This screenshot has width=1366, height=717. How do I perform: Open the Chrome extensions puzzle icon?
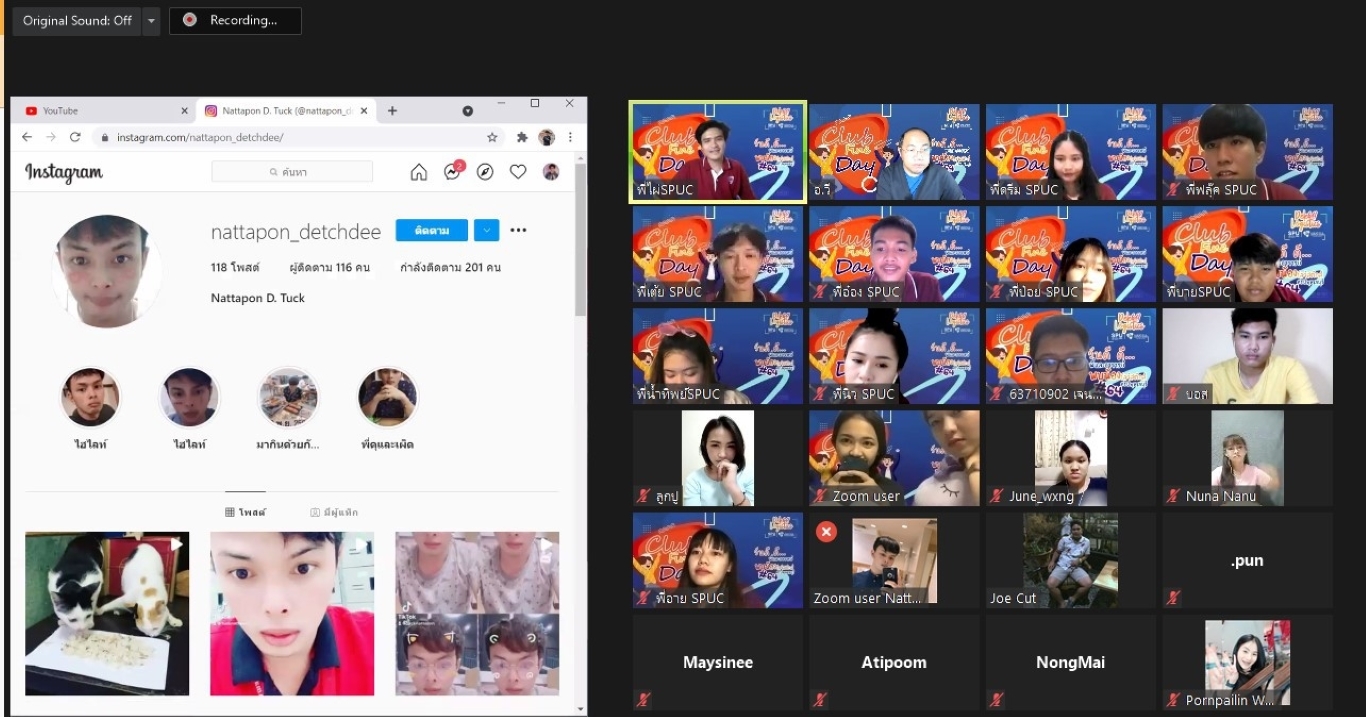click(522, 137)
